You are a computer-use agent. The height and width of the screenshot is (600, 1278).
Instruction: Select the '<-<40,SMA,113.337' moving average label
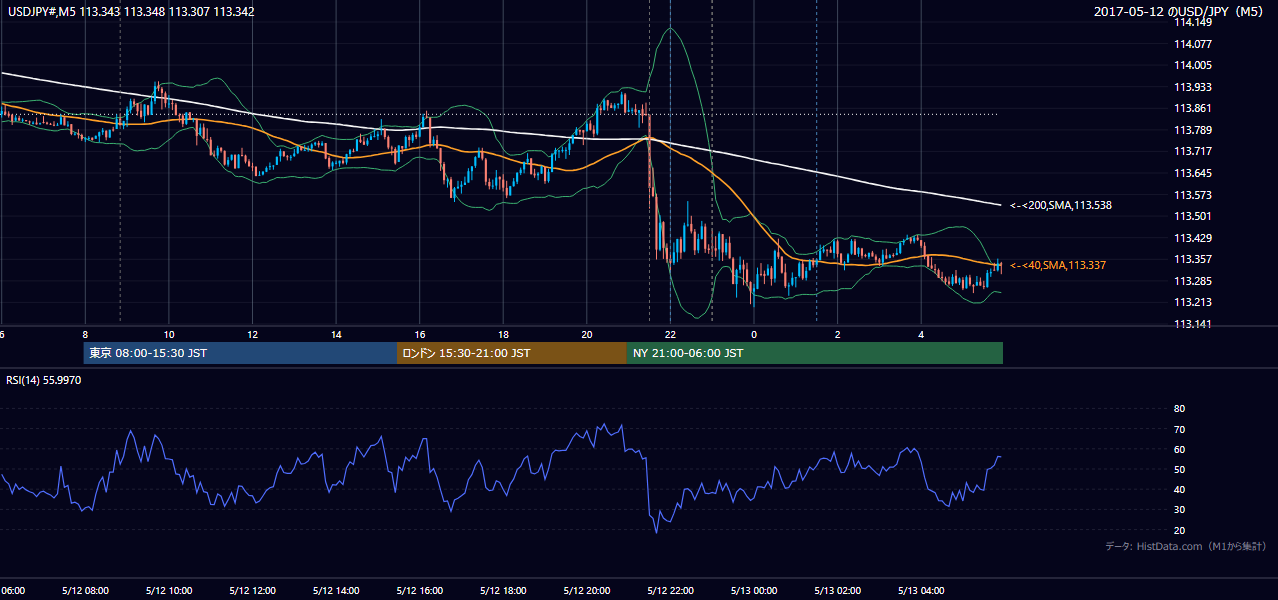(1058, 265)
